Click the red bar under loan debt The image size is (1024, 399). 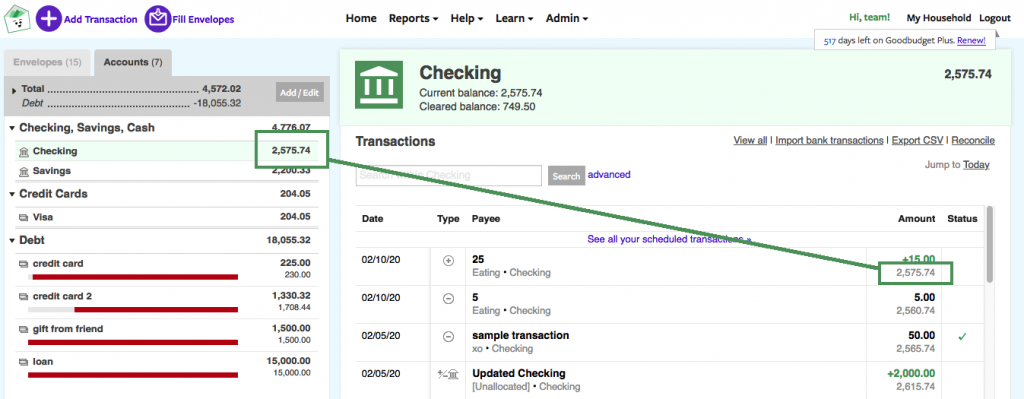[133, 375]
